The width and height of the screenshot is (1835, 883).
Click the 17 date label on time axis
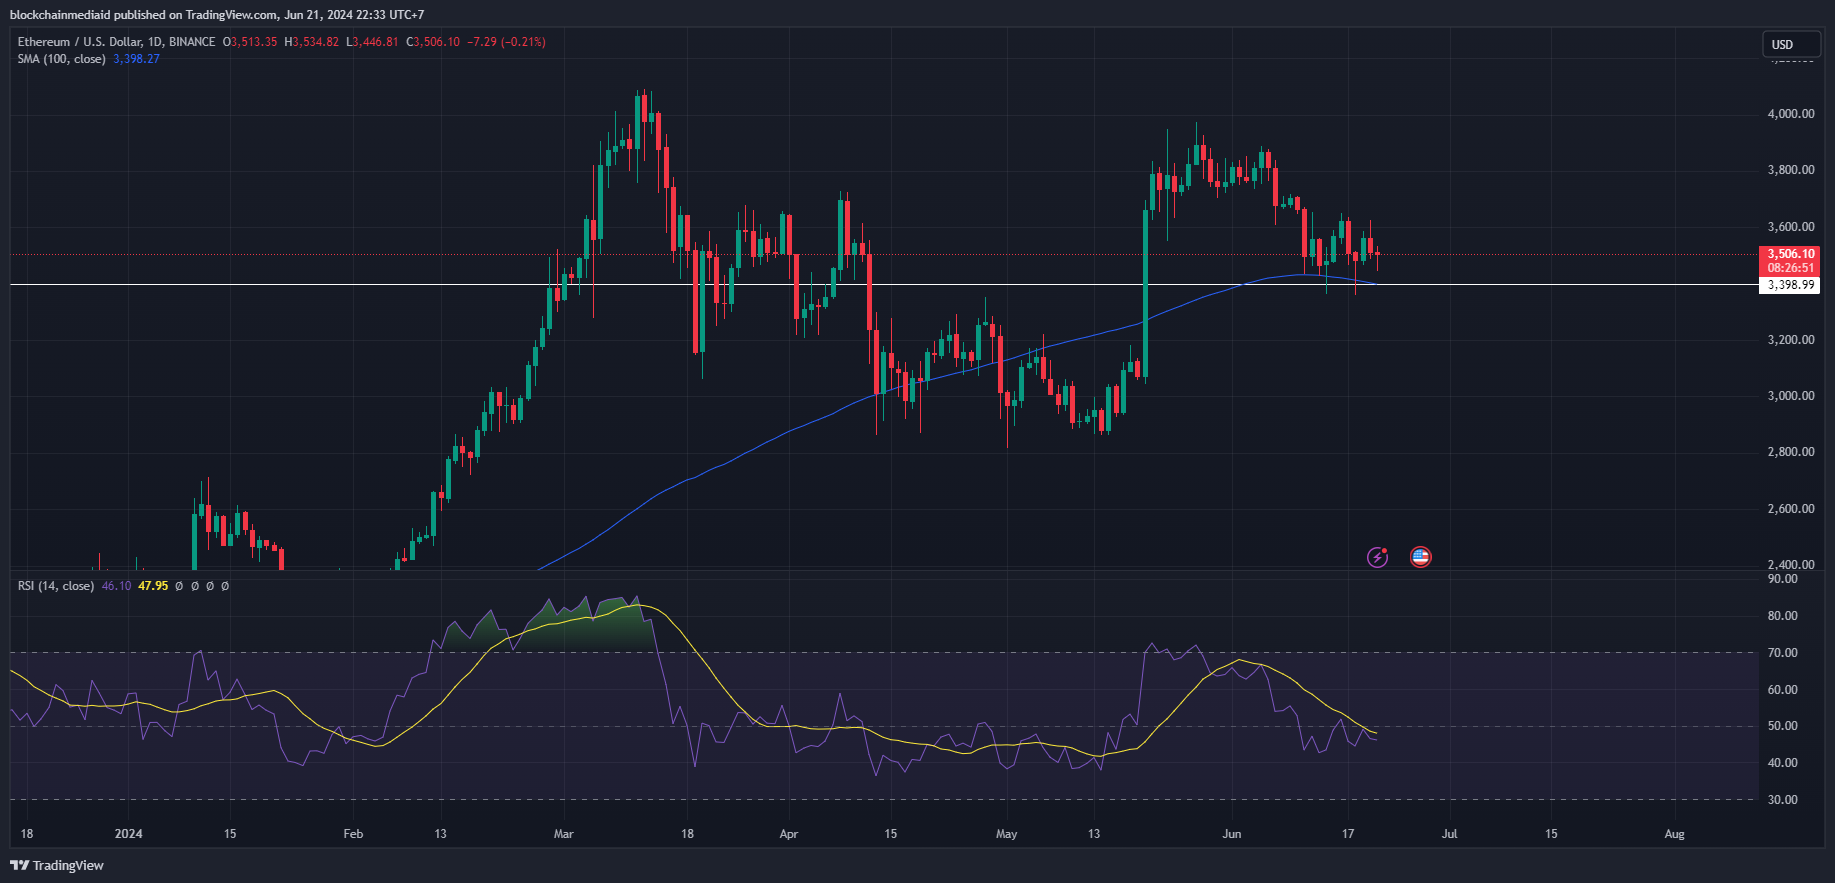click(1348, 834)
